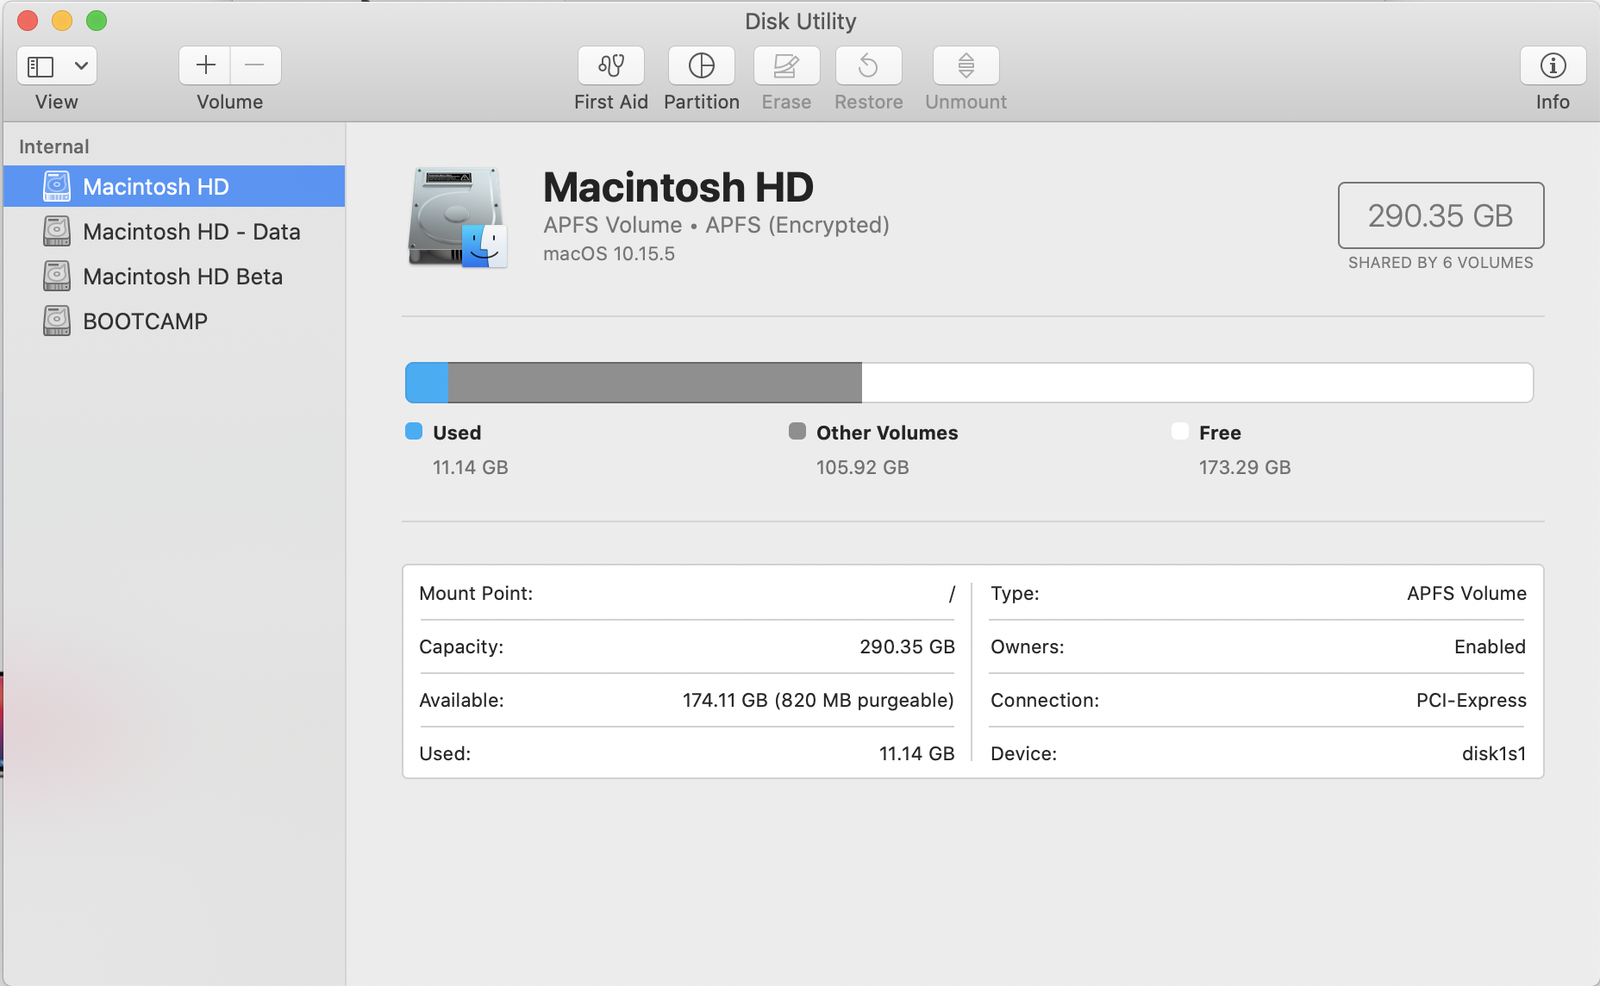
Task: Click the white Free legend swatch
Action: (x=1180, y=431)
